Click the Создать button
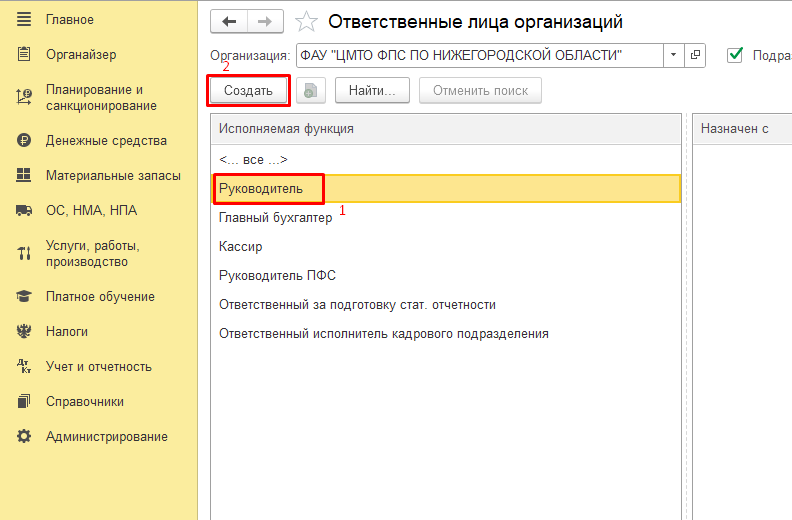 [x=249, y=90]
